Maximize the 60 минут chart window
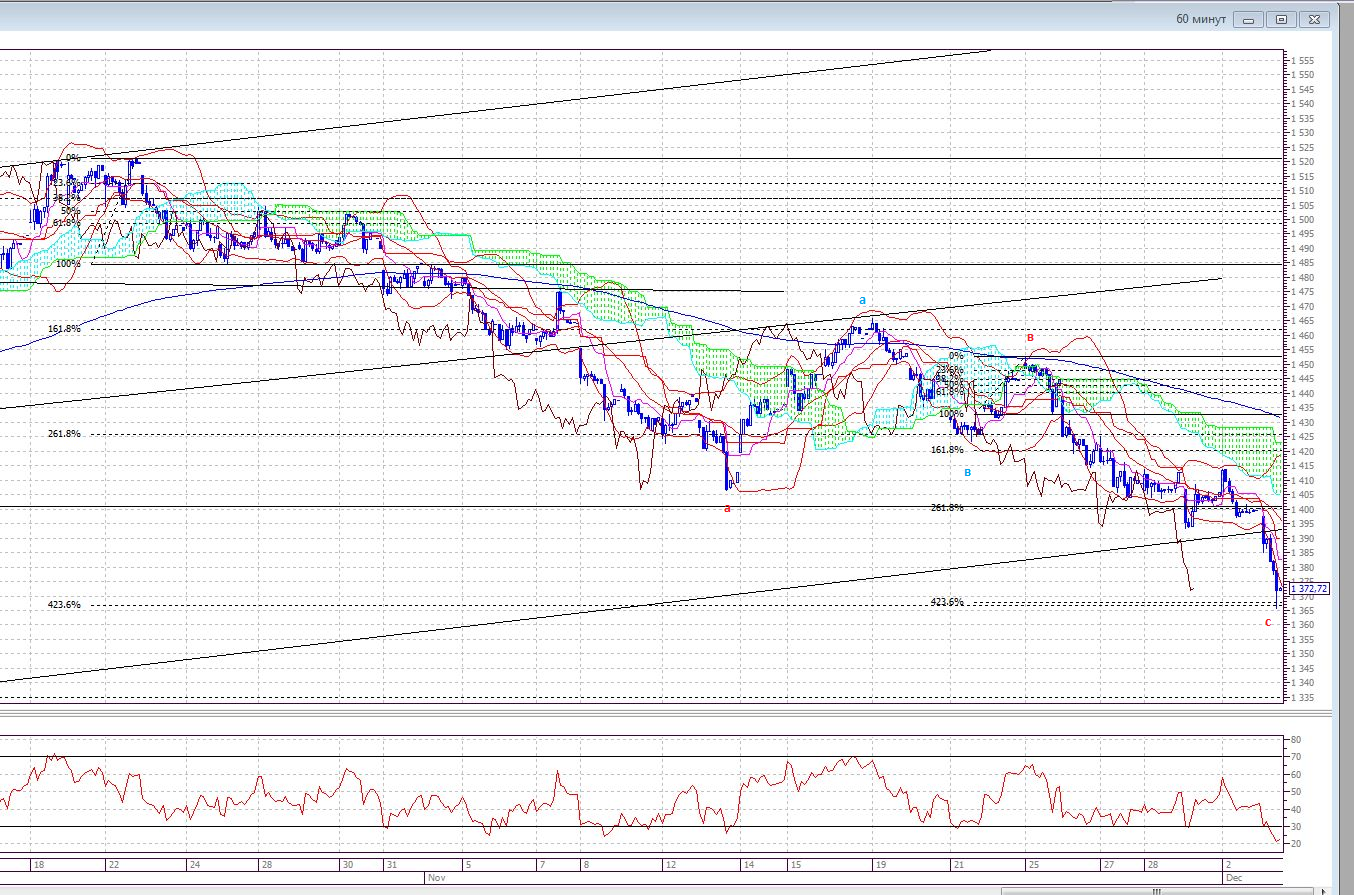This screenshot has height=895, width=1354. [x=1282, y=19]
